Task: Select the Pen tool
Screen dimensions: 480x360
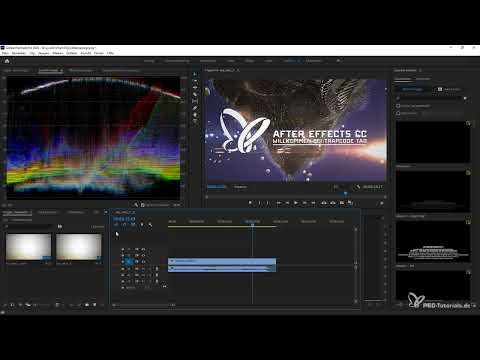Action: tap(196, 108)
